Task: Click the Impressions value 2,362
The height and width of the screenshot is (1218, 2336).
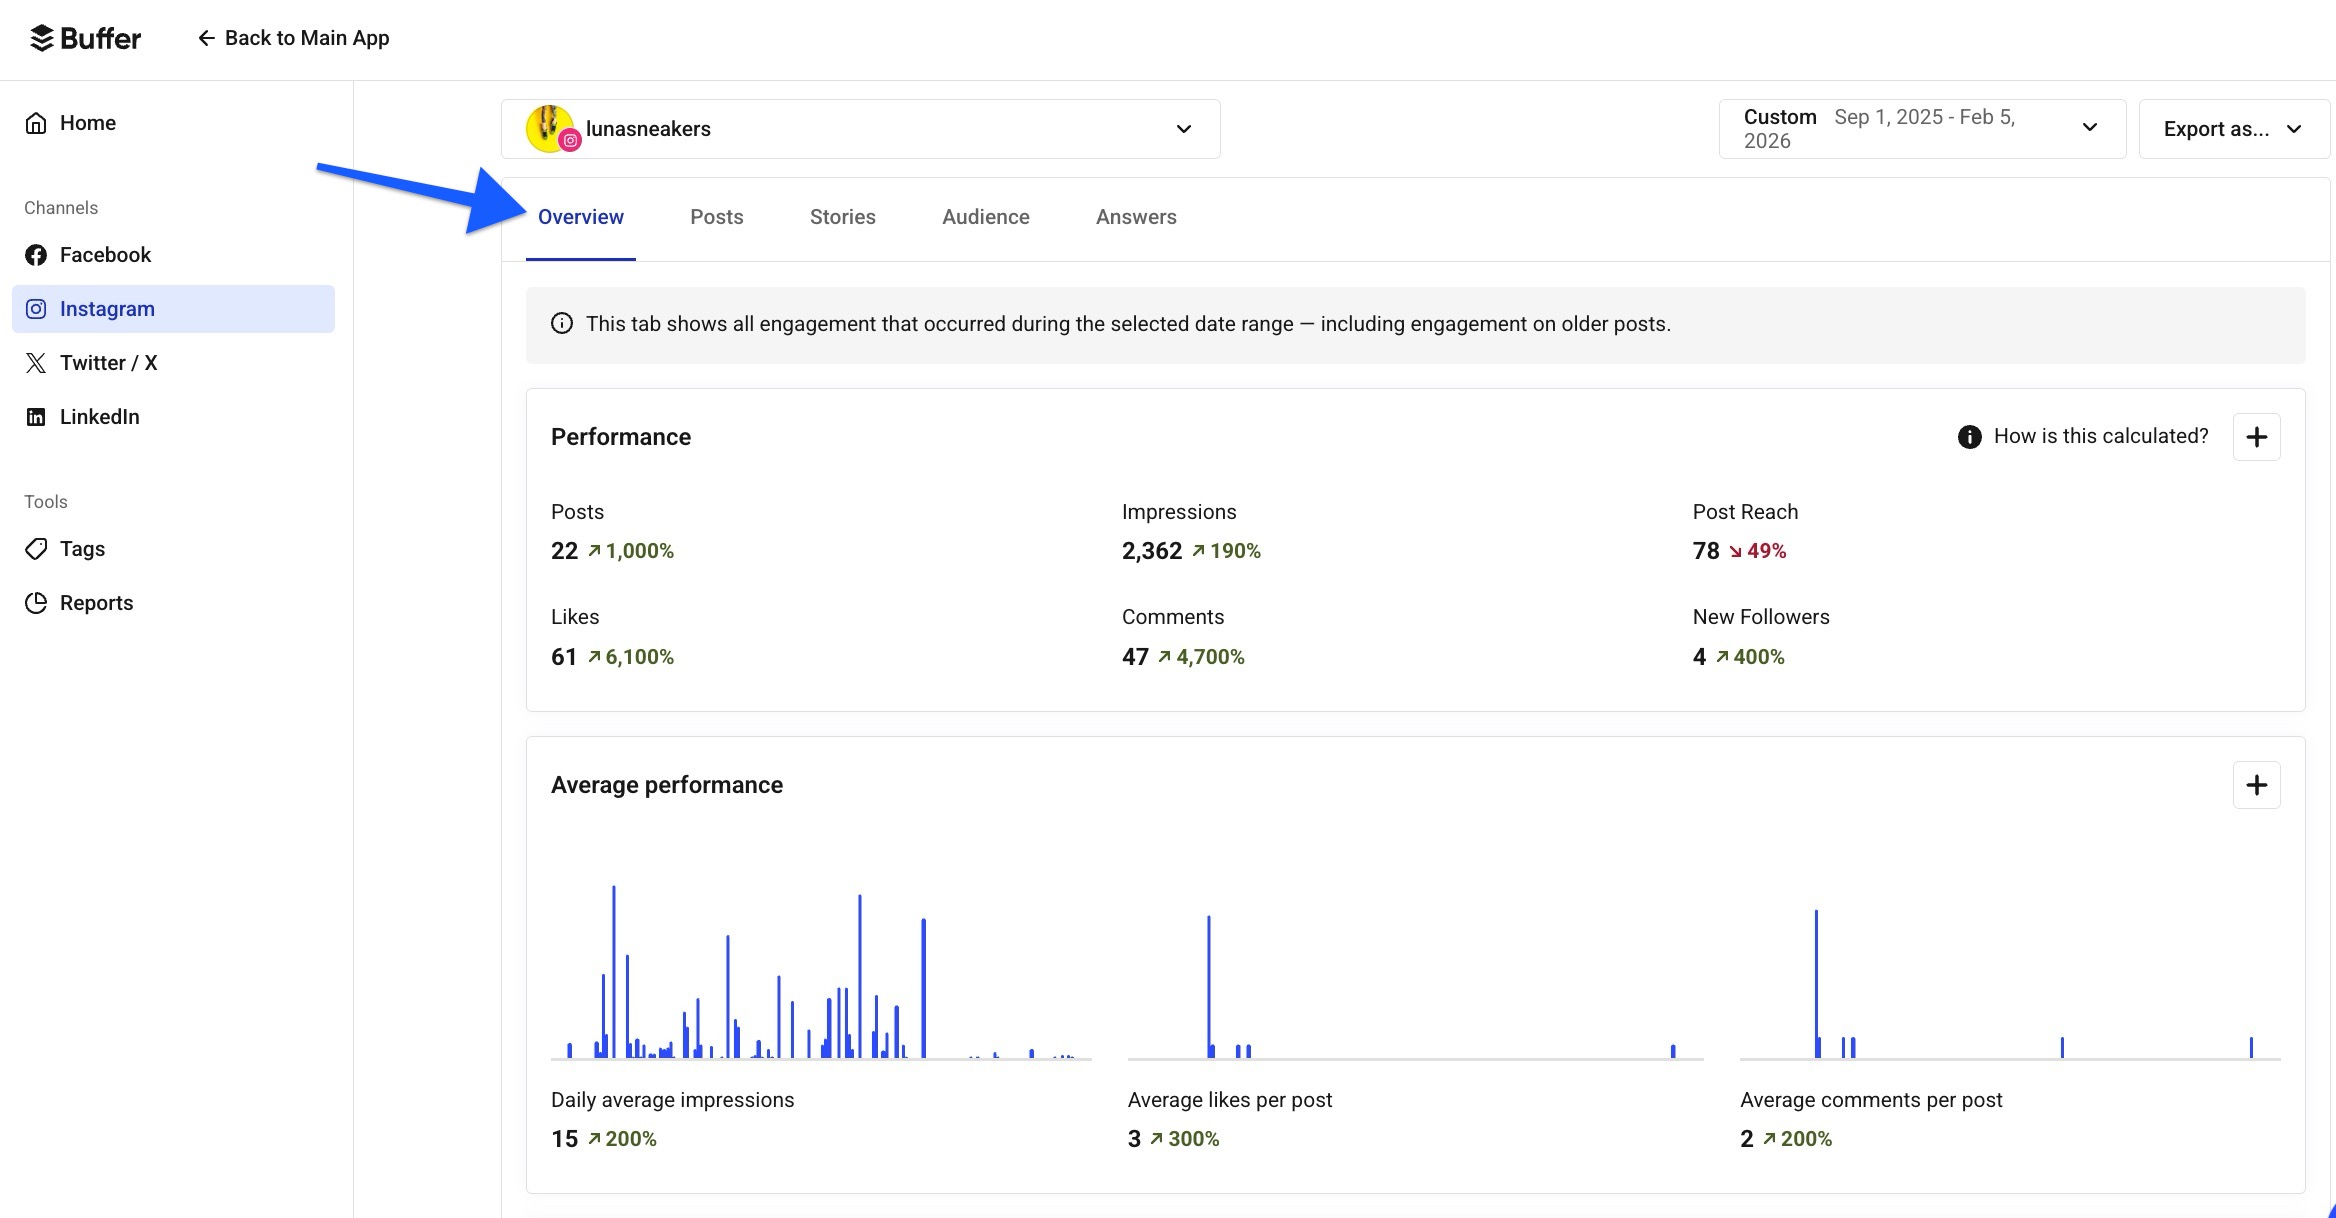Action: (1152, 551)
